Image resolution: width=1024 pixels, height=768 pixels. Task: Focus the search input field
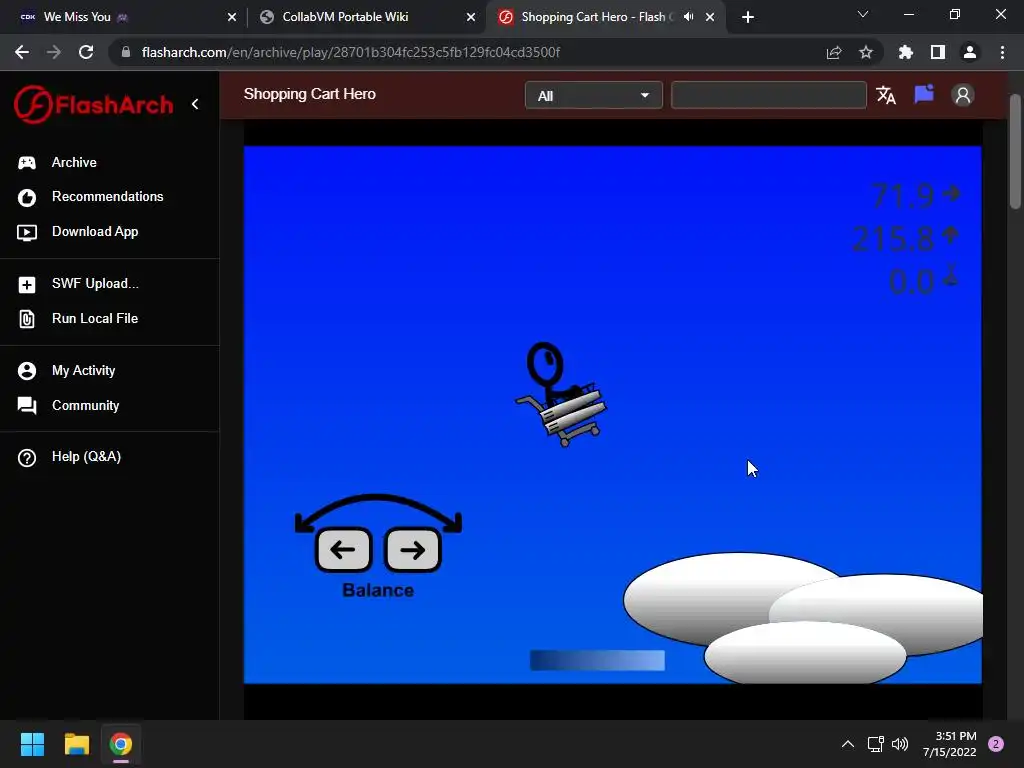[769, 95]
